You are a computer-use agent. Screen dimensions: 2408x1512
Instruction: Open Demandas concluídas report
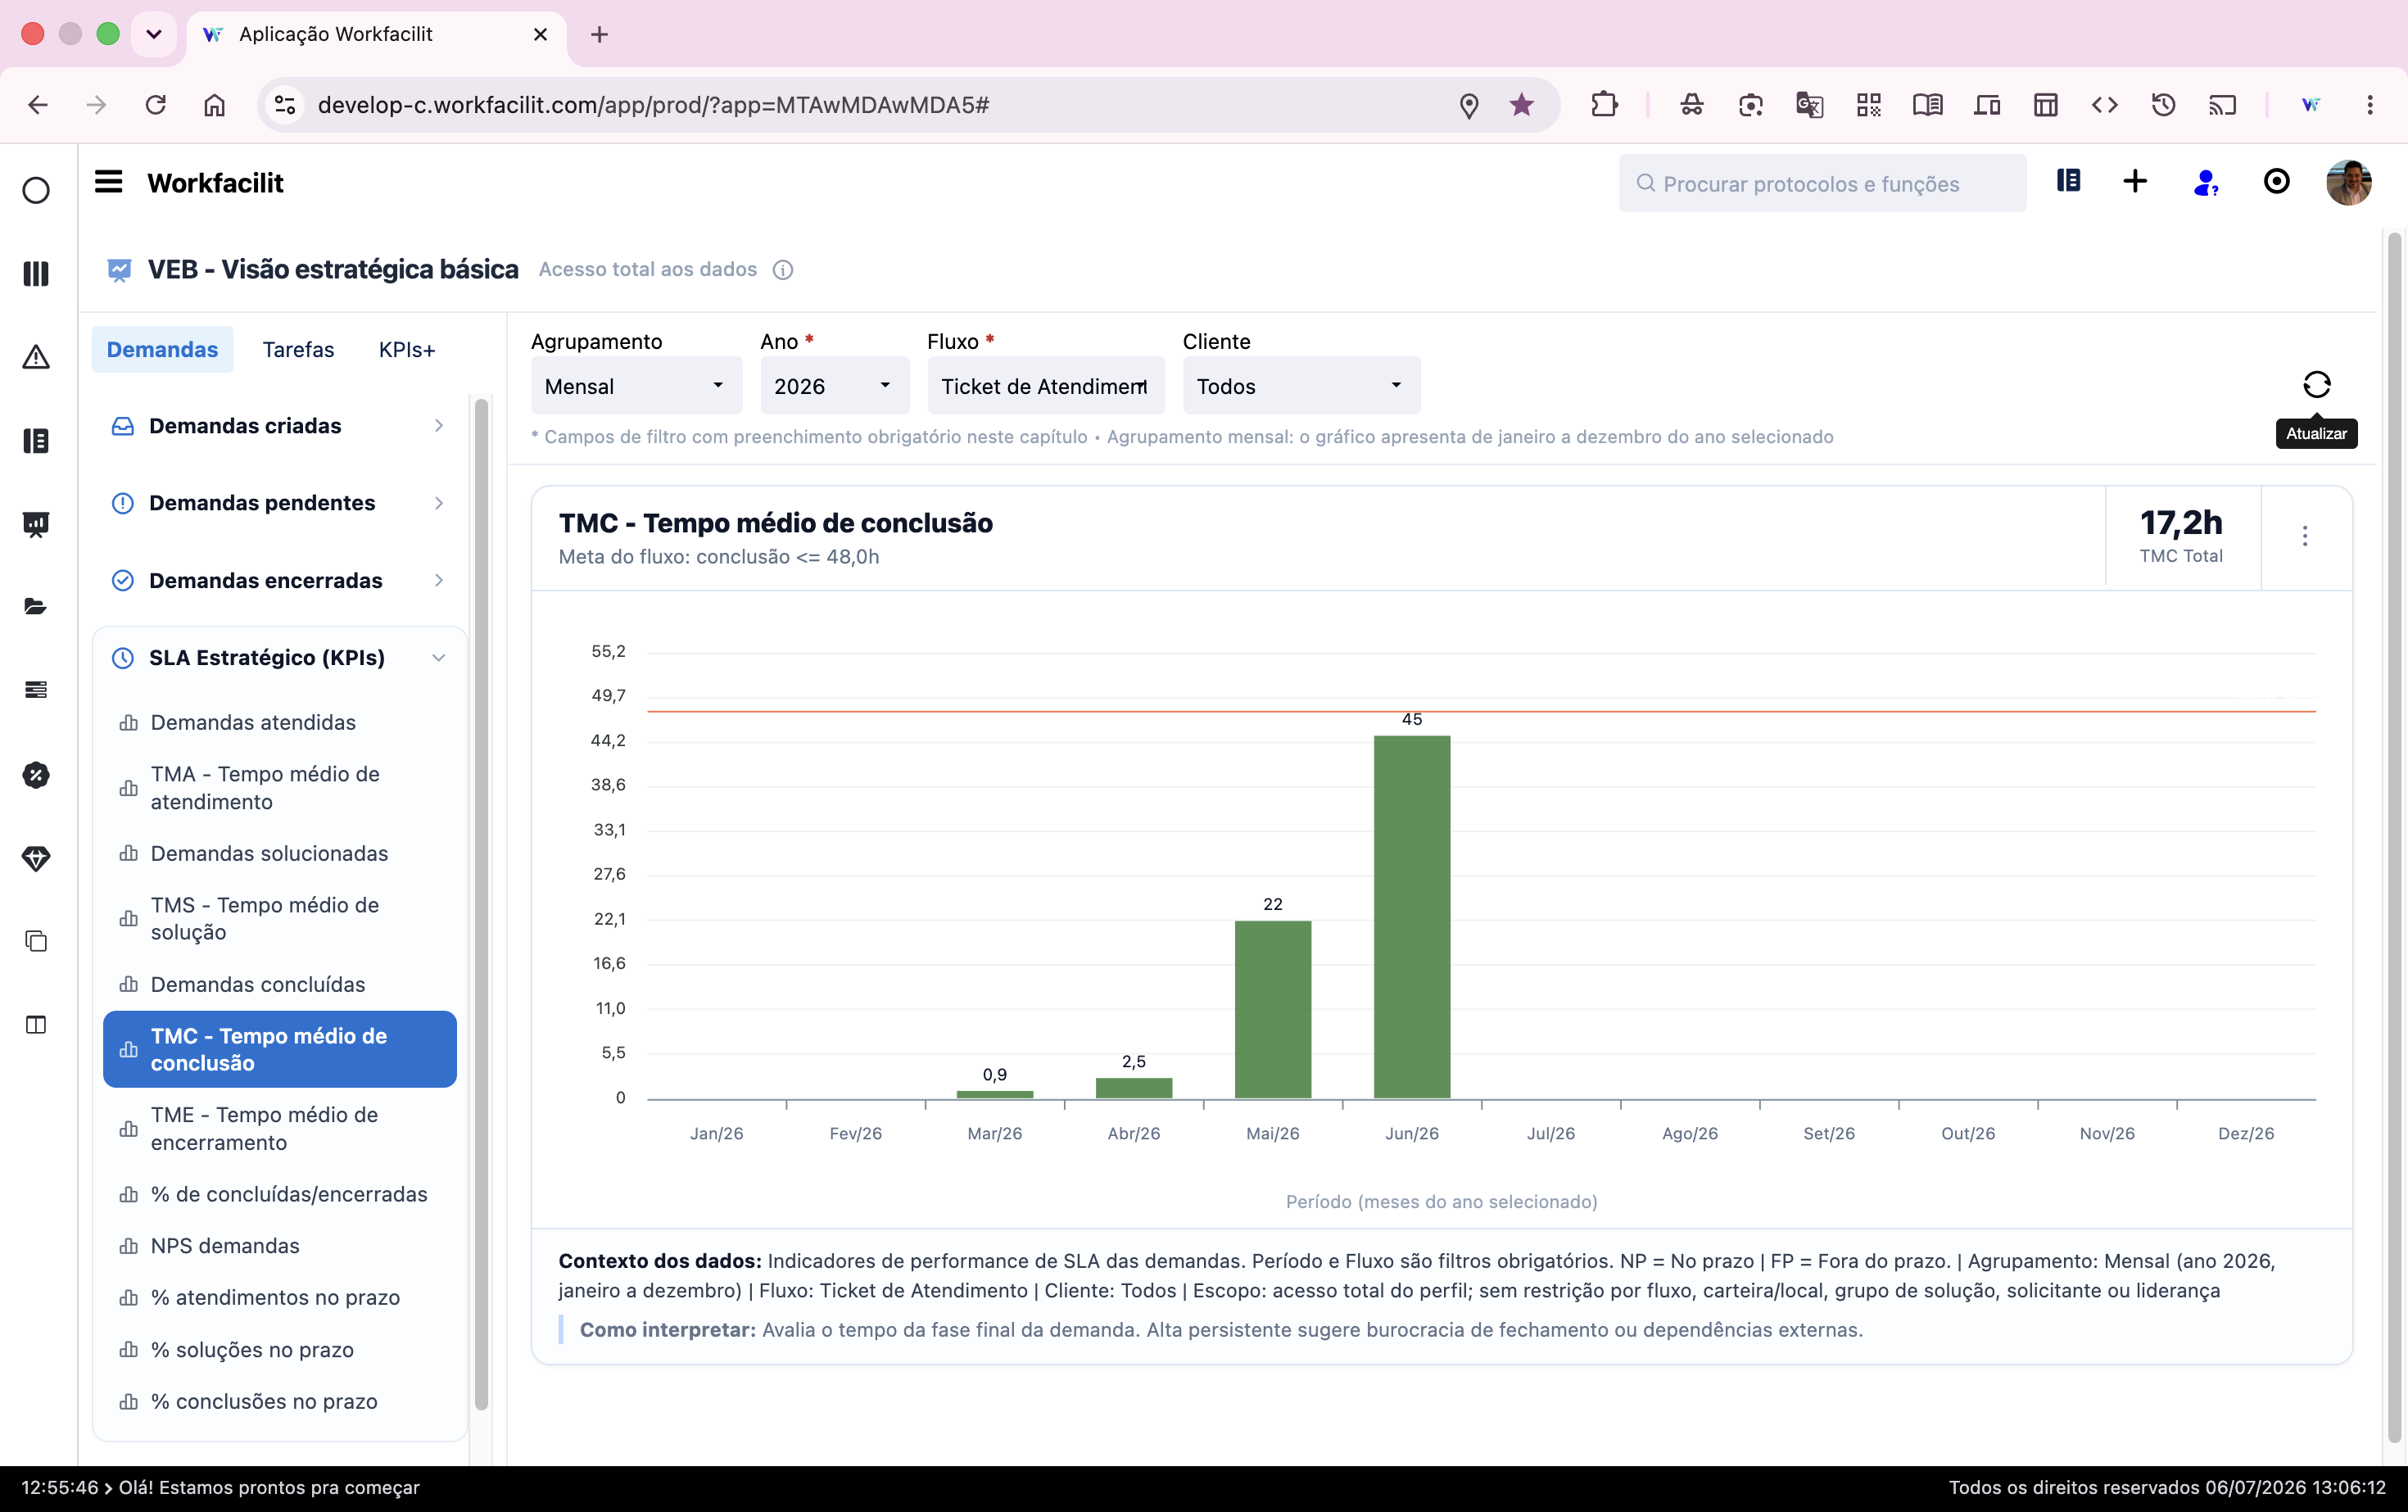pyautogui.click(x=279, y=985)
